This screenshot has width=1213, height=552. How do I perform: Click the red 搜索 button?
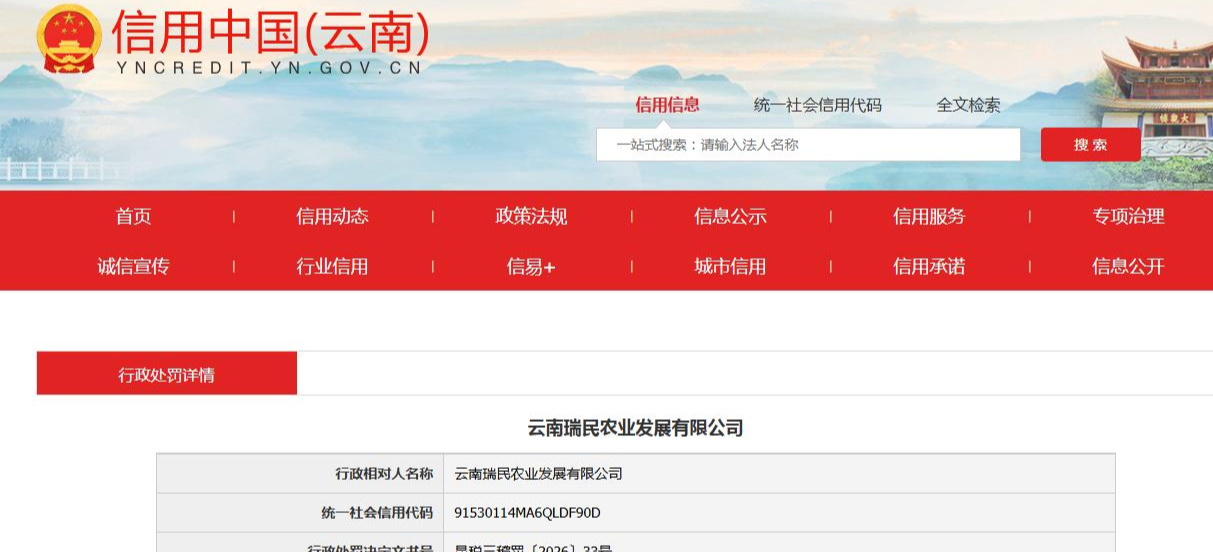pos(1090,144)
